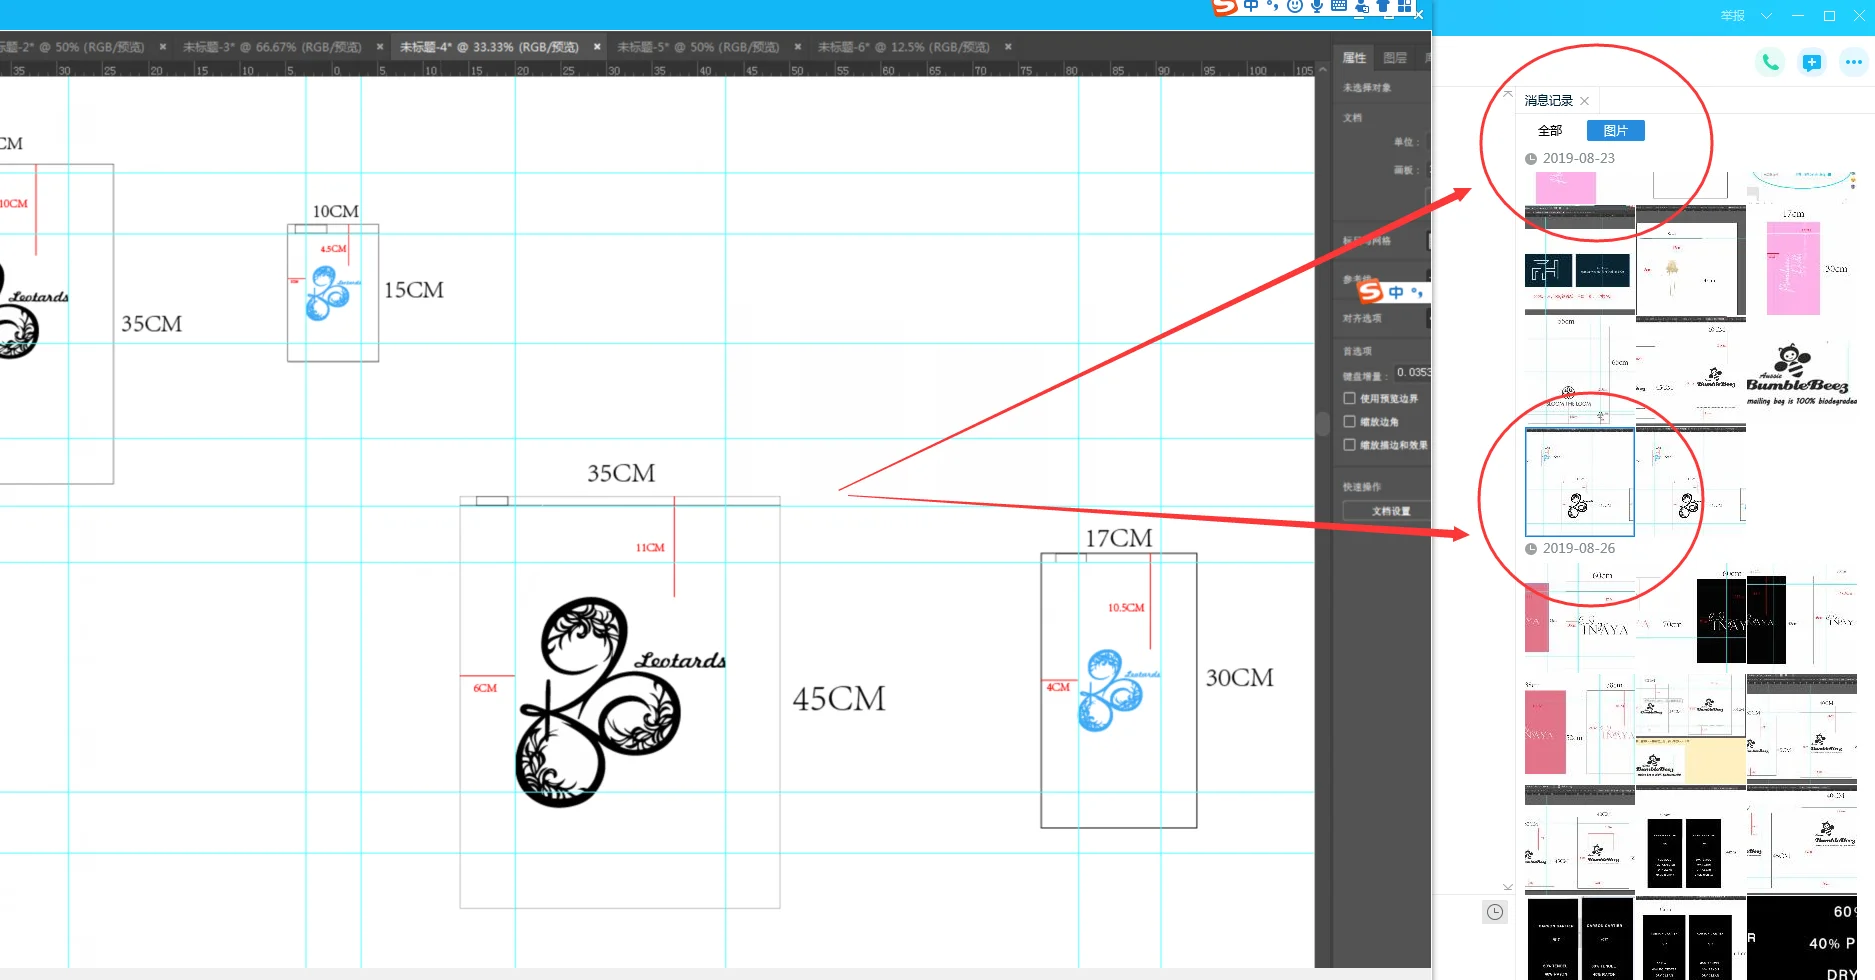Check the 缩放描边和效果 option
1875x980 pixels.
point(1349,445)
